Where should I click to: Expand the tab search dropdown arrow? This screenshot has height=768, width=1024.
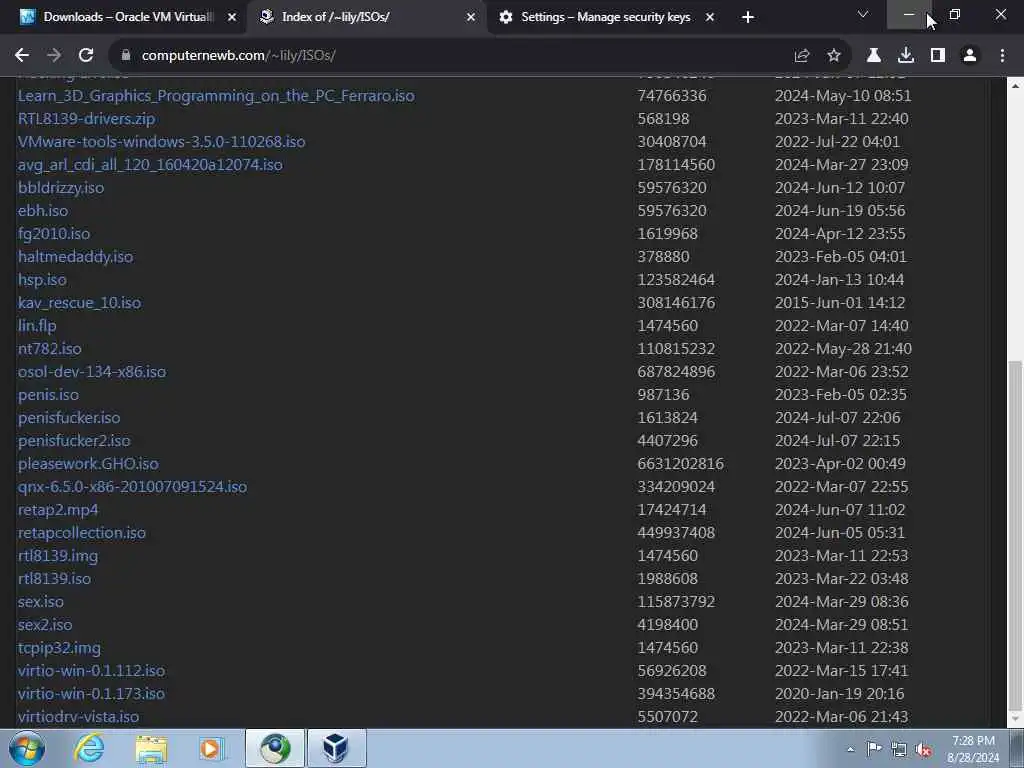tap(863, 14)
